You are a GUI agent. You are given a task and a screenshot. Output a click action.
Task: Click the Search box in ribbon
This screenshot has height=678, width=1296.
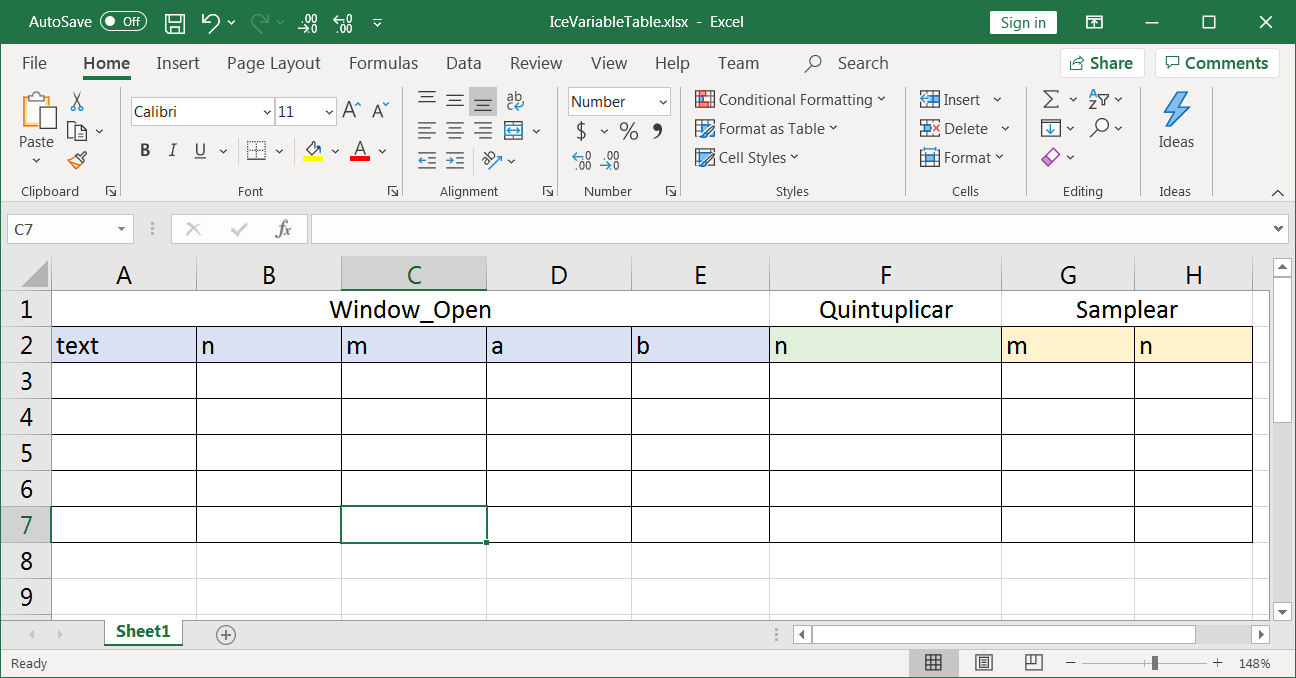pyautogui.click(x=847, y=63)
